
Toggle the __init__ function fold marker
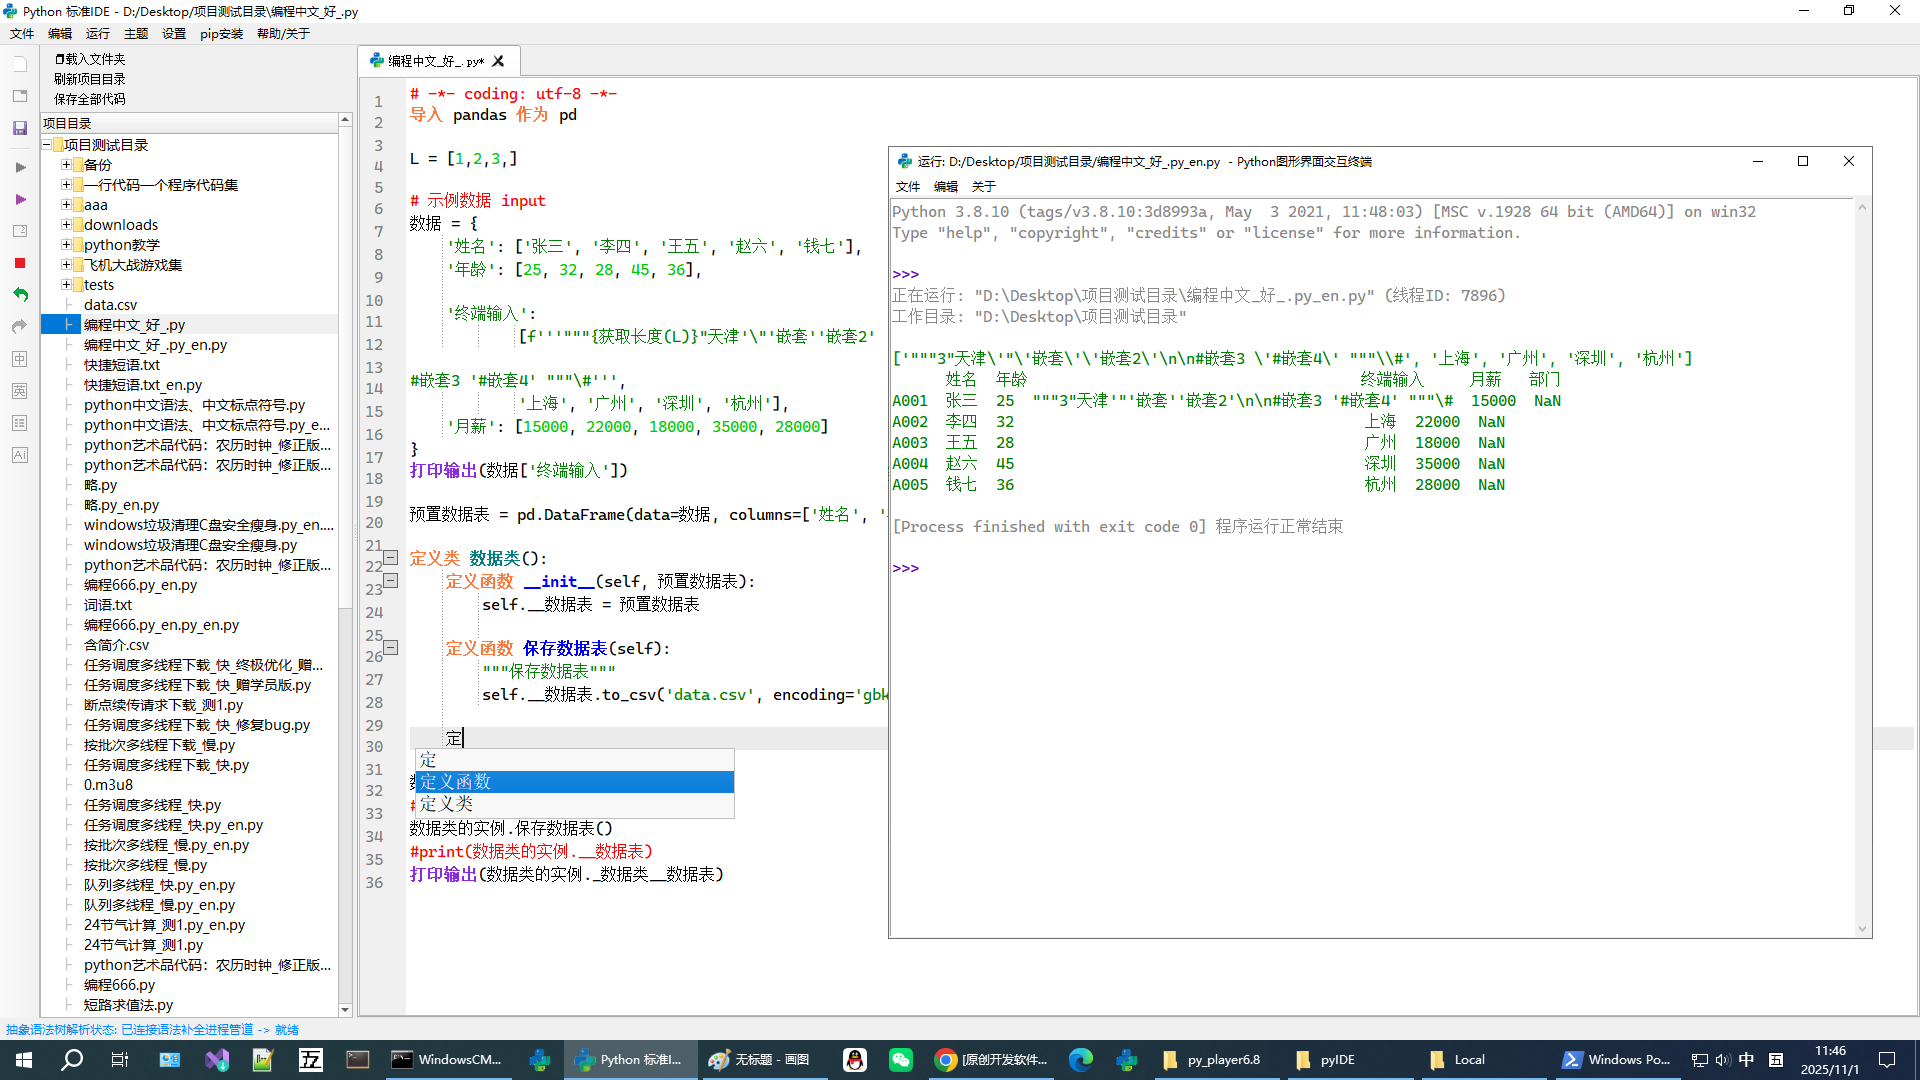tap(391, 581)
